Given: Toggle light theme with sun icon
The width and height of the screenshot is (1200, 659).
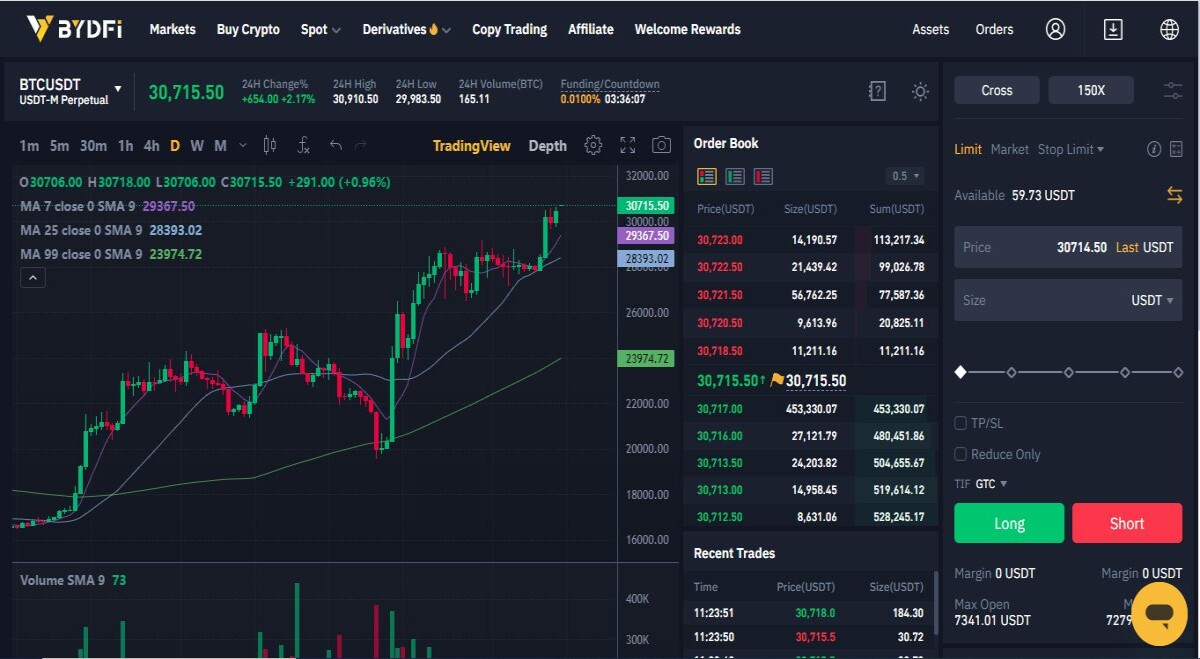Looking at the screenshot, I should pos(920,92).
